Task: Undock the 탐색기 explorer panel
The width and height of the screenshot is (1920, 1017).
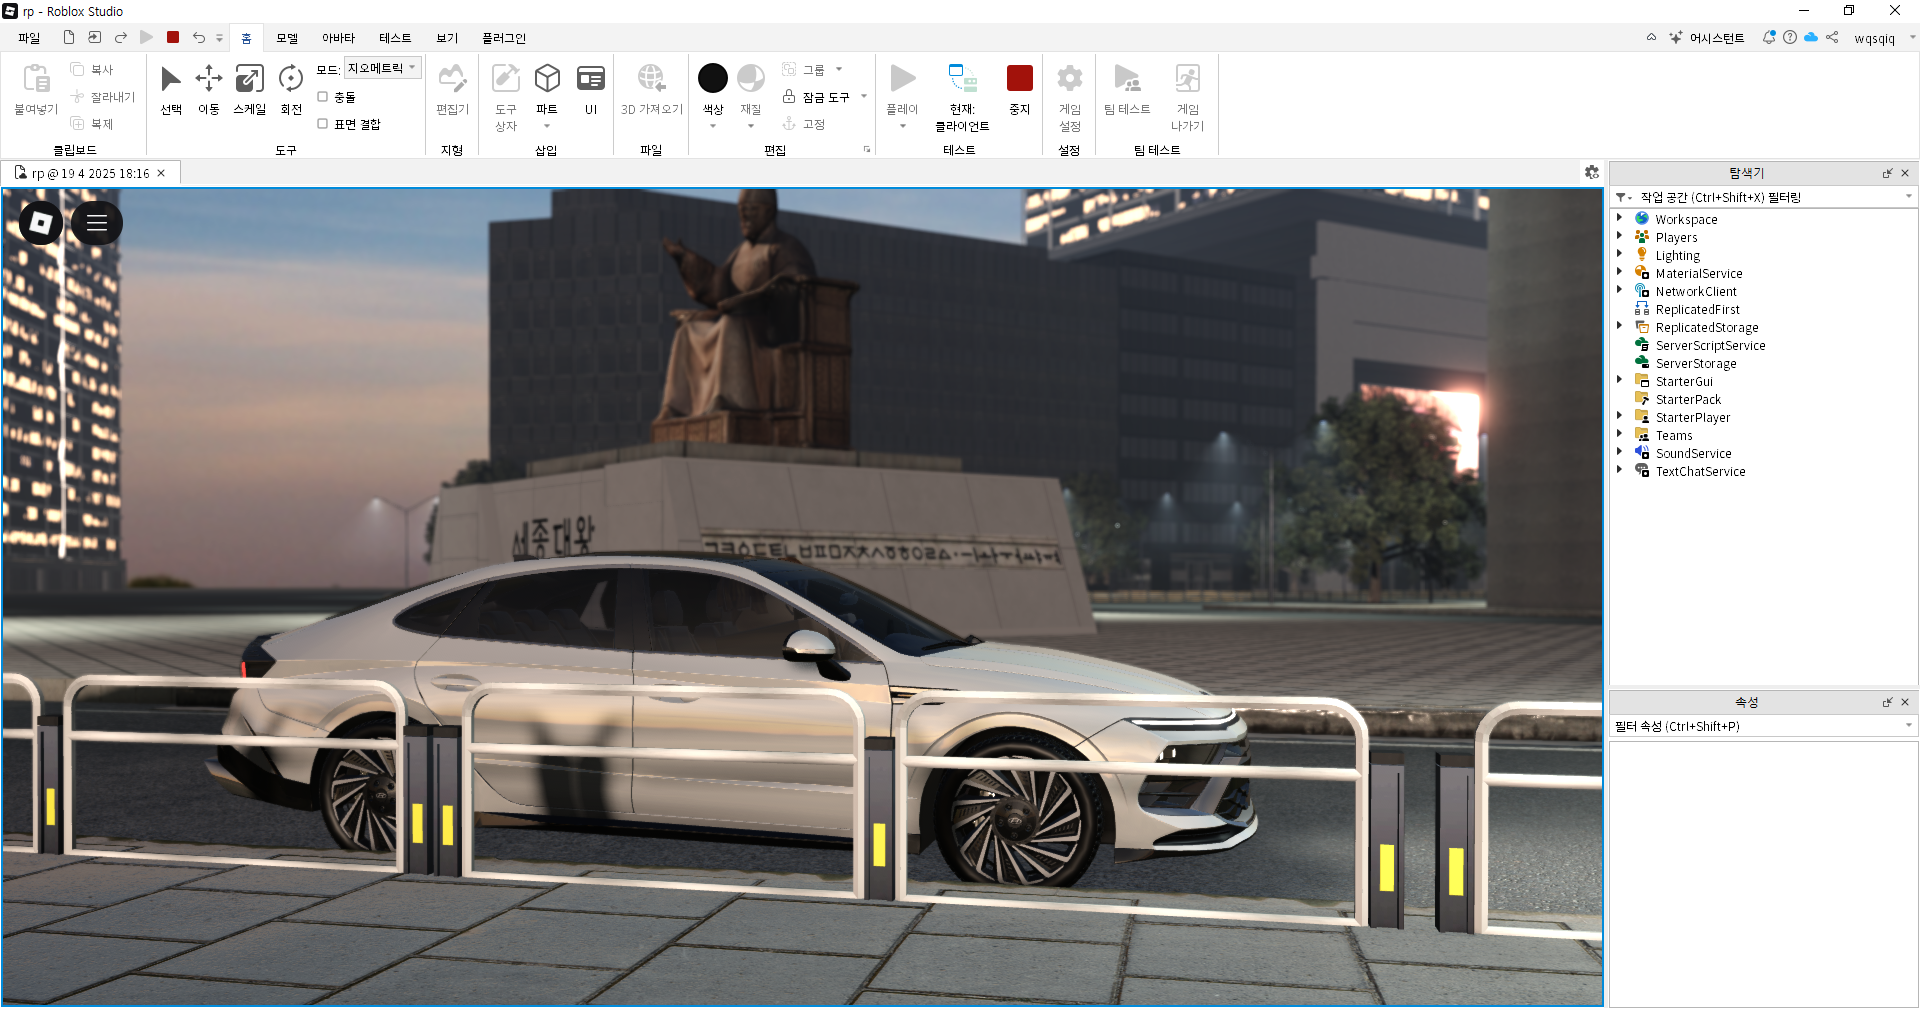Action: (1887, 173)
